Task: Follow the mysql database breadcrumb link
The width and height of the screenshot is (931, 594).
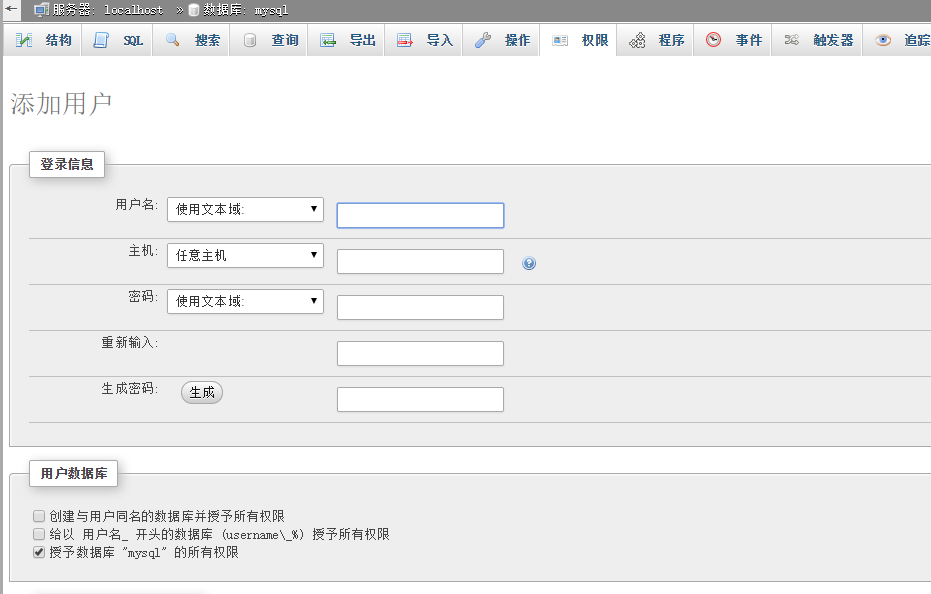Action: pyautogui.click(x=271, y=10)
